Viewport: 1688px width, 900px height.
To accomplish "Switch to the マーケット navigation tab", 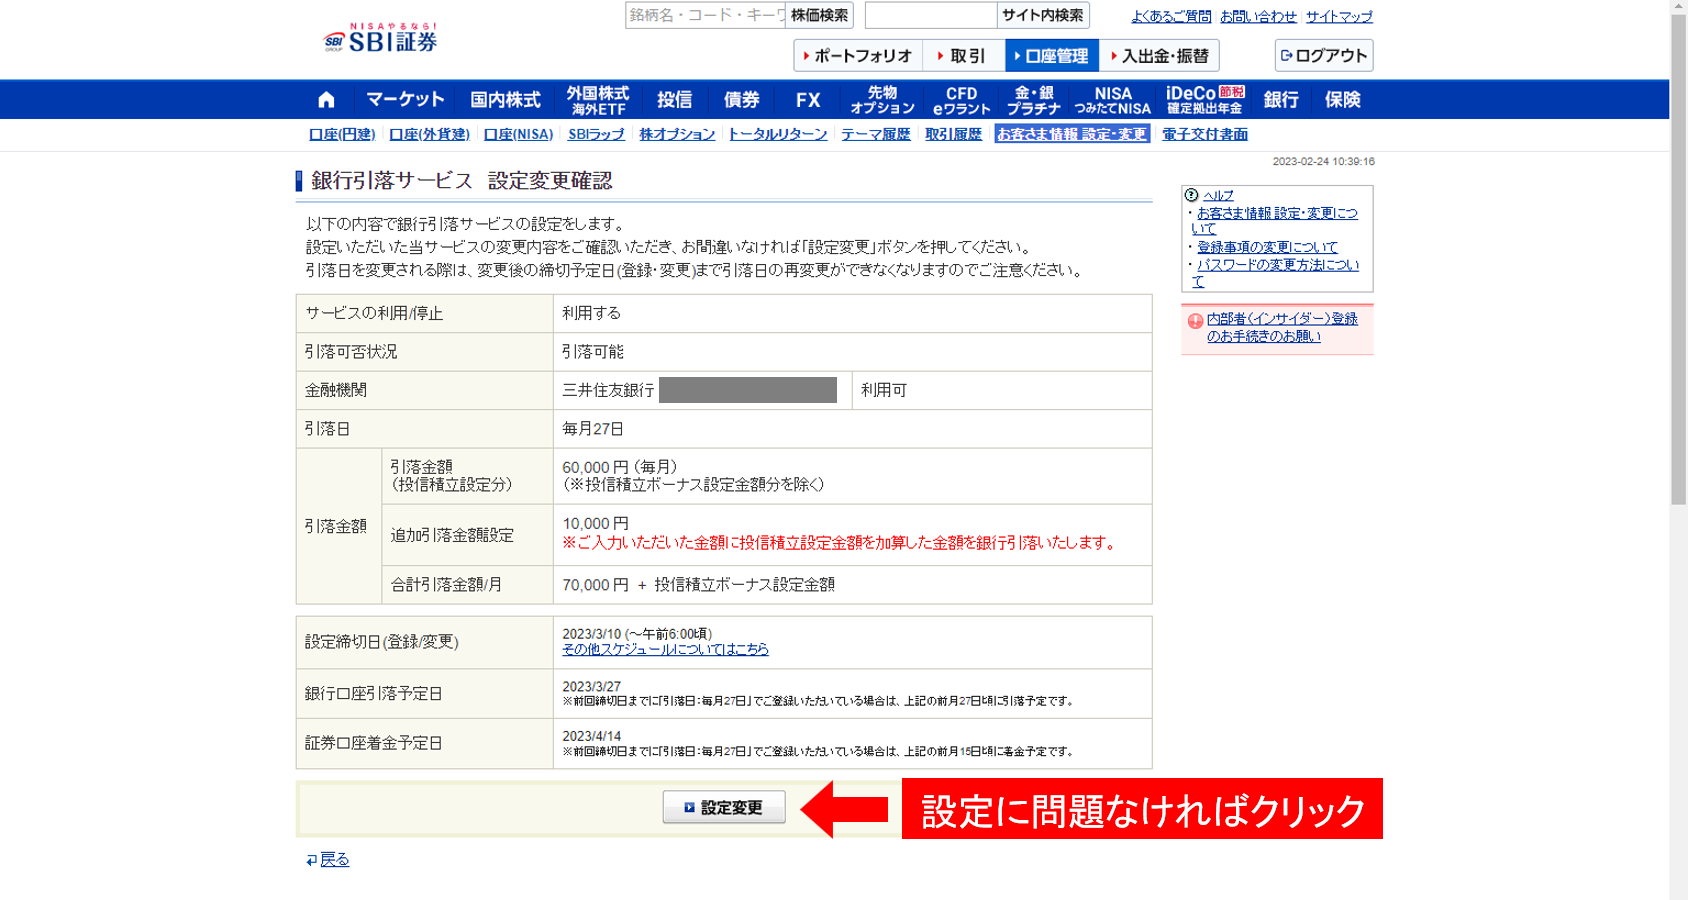I will 405,99.
